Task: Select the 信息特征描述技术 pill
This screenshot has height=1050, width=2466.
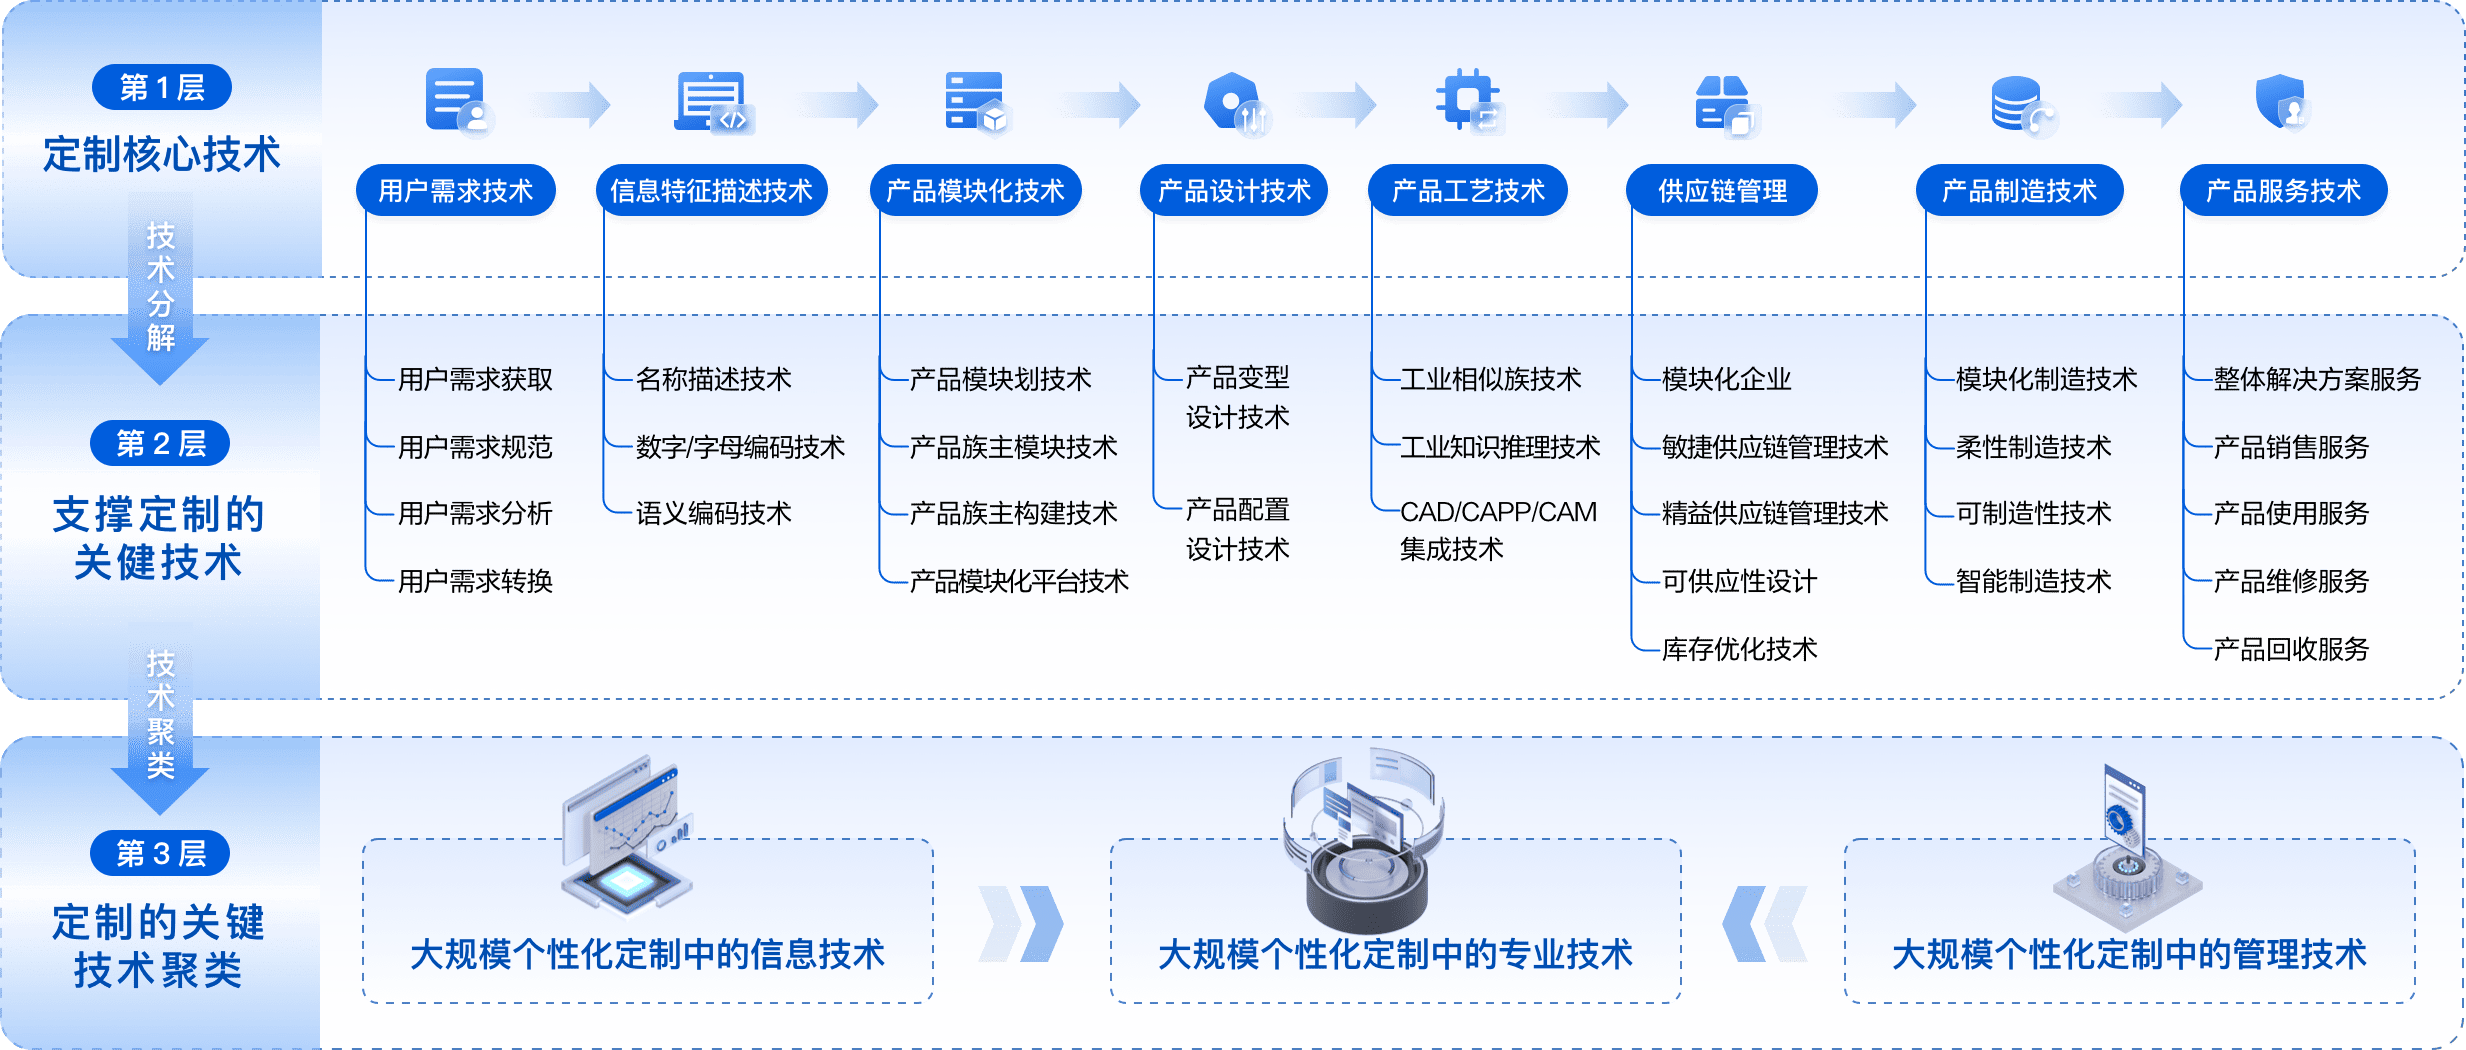Action: (x=712, y=190)
